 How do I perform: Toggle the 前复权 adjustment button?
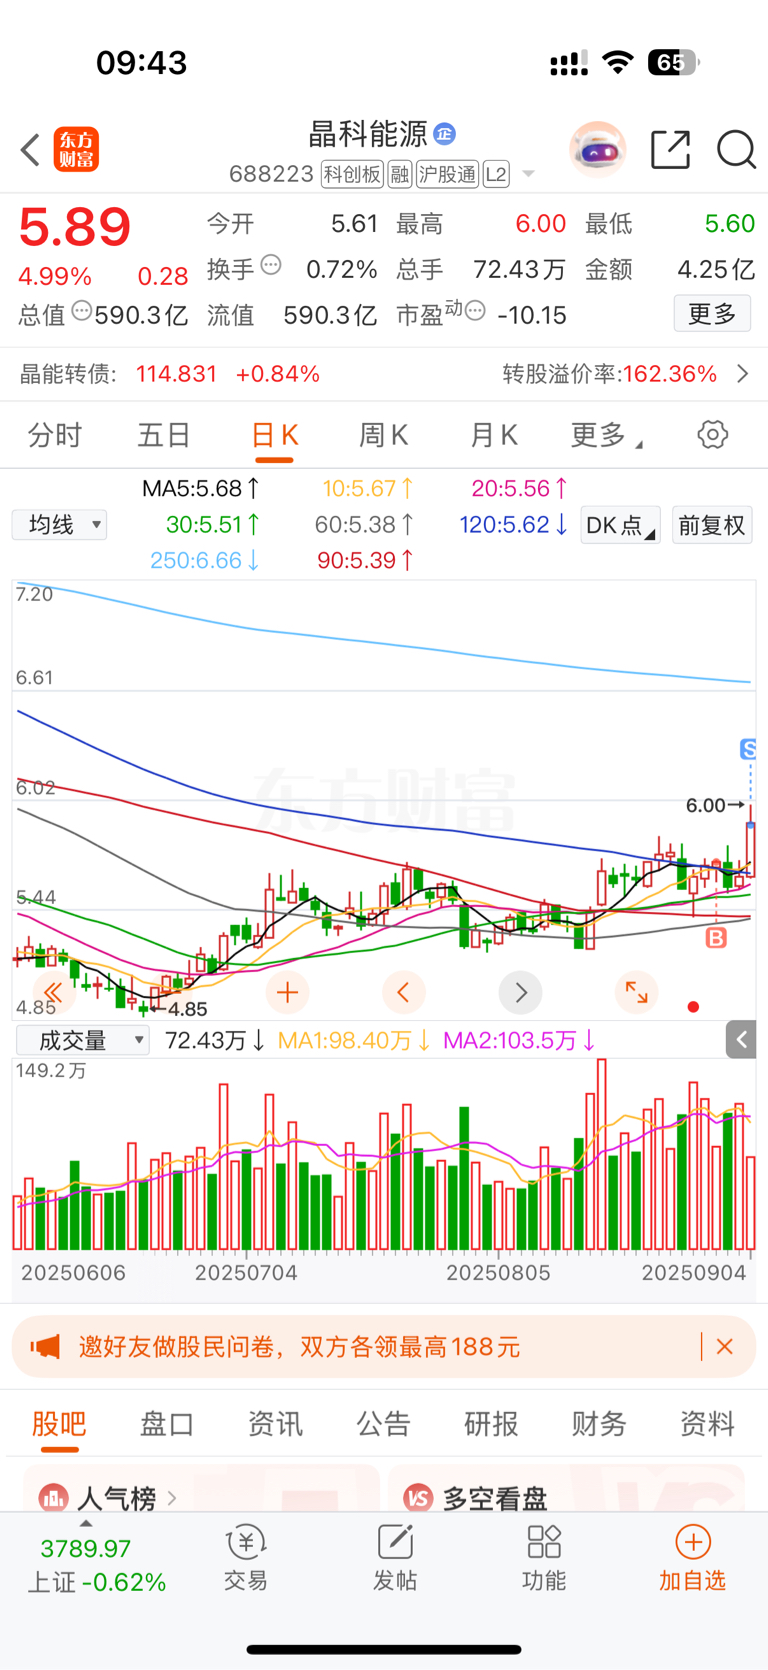(x=712, y=525)
